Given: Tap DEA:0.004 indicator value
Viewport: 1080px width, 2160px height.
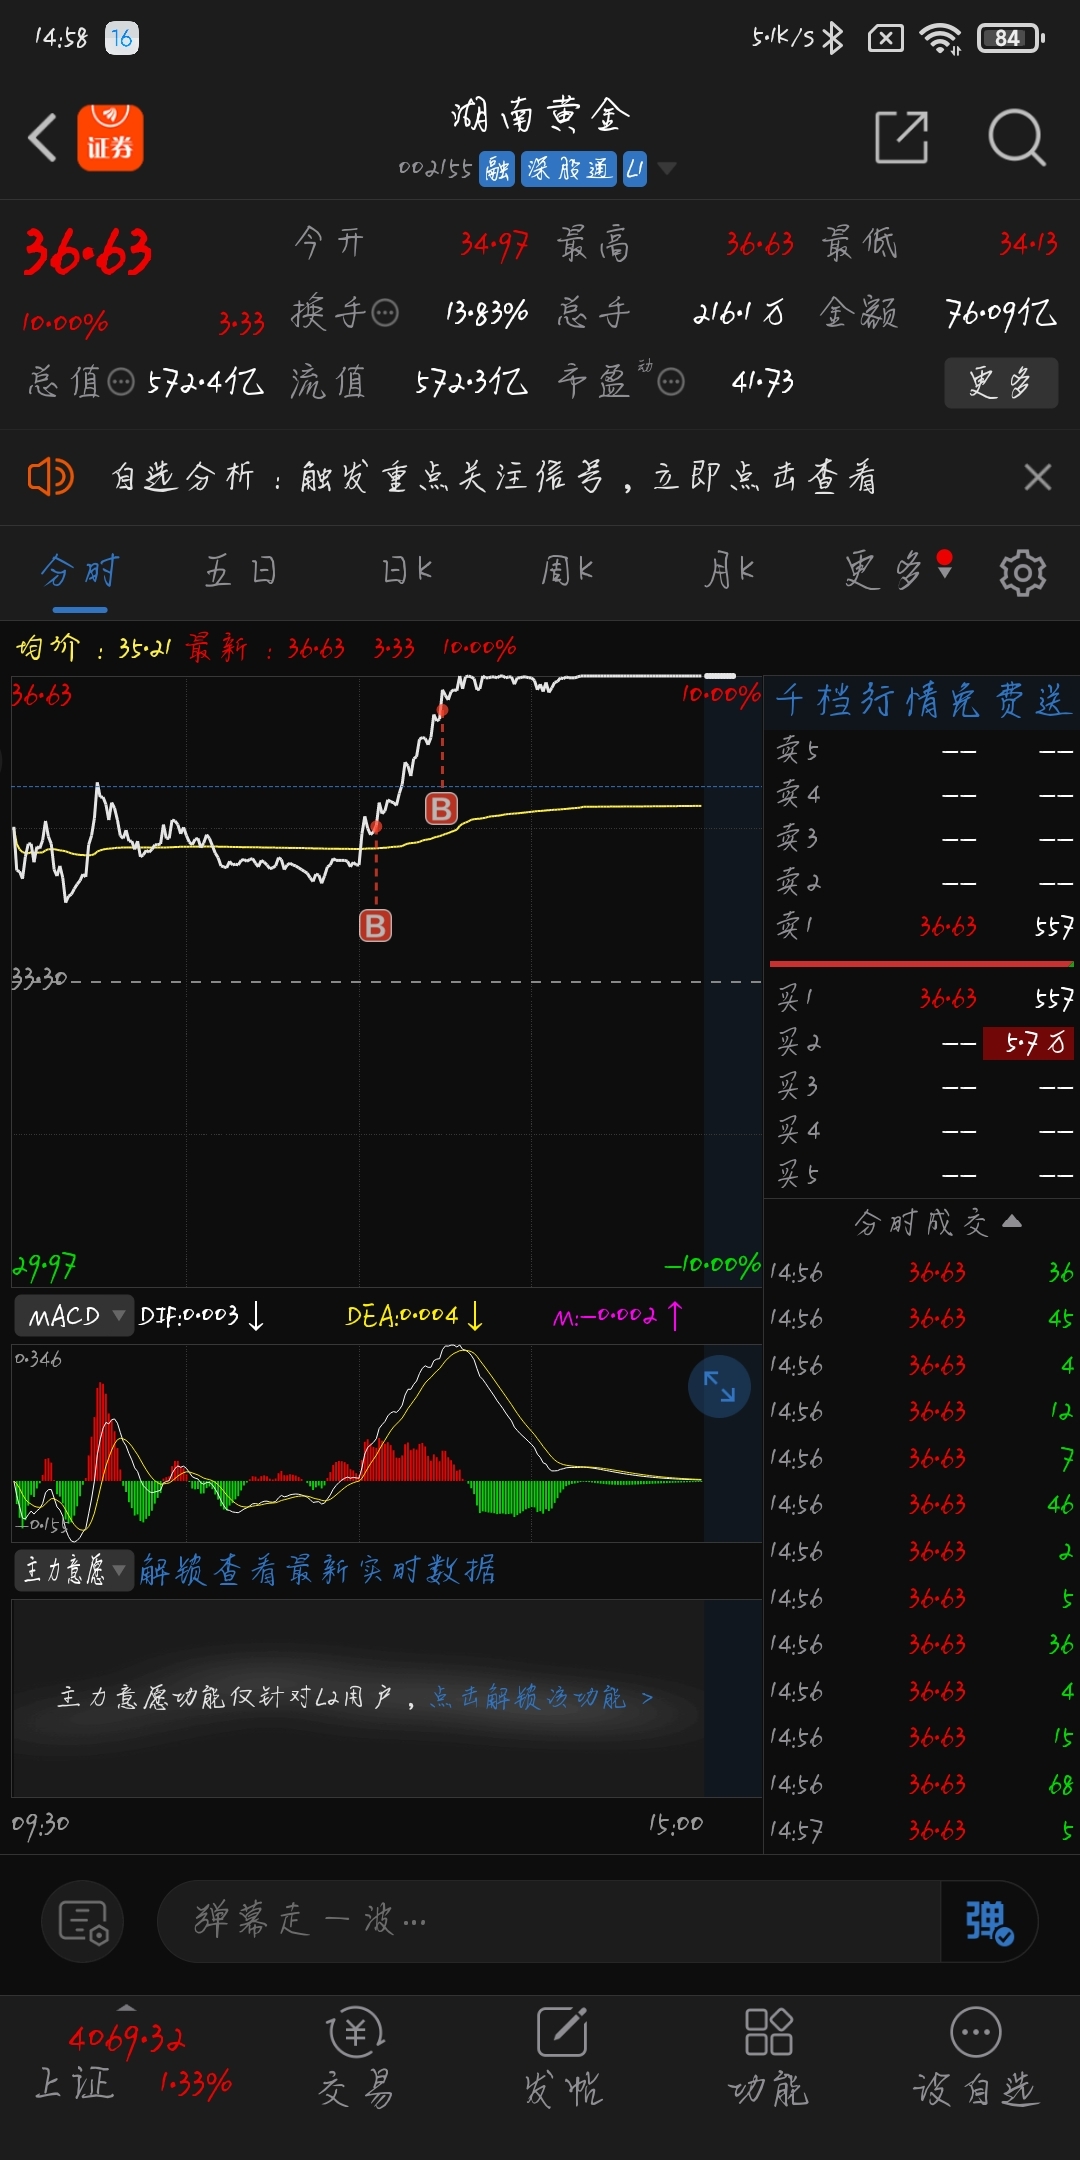Looking at the screenshot, I should pos(414,1316).
